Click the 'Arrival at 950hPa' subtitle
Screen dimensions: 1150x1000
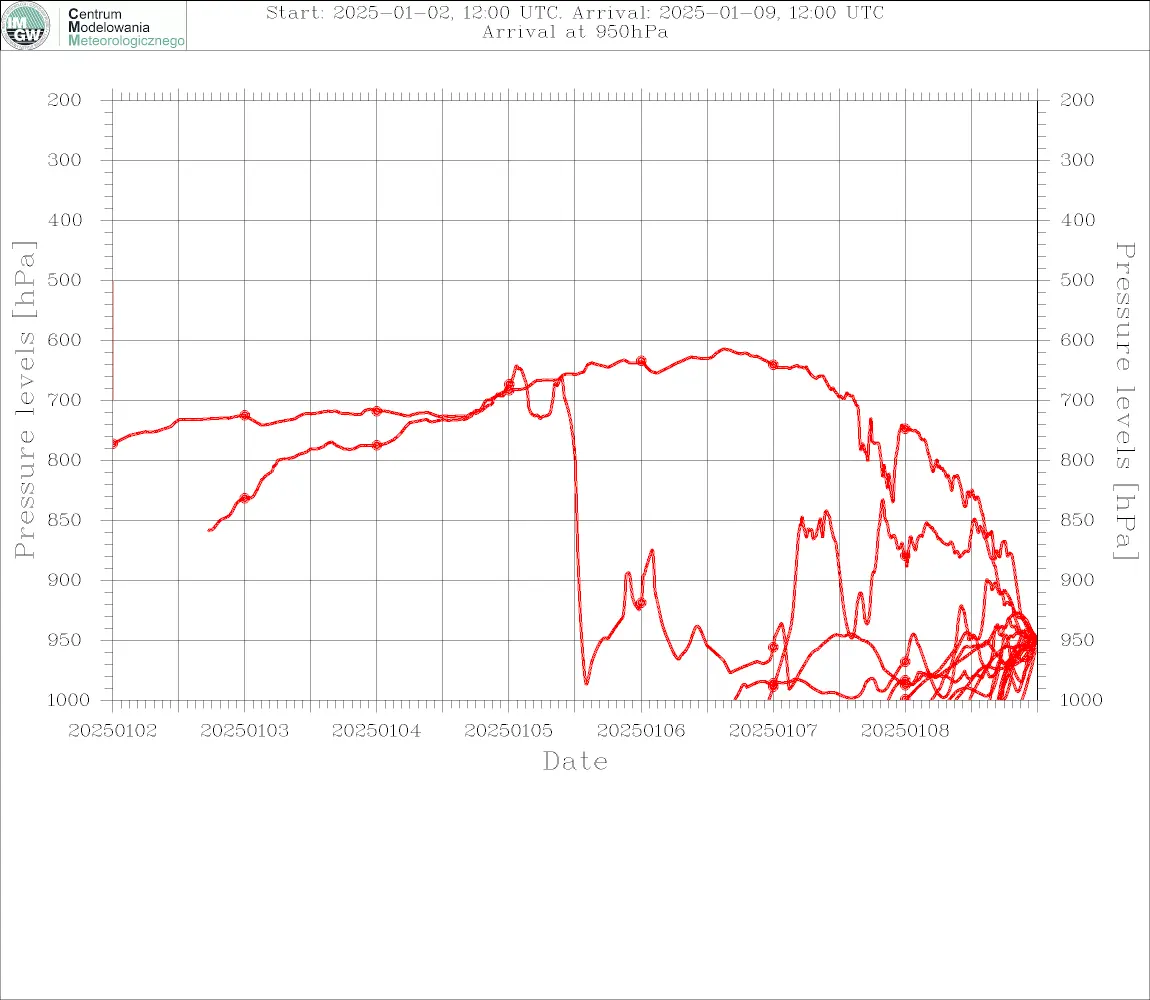click(x=574, y=32)
